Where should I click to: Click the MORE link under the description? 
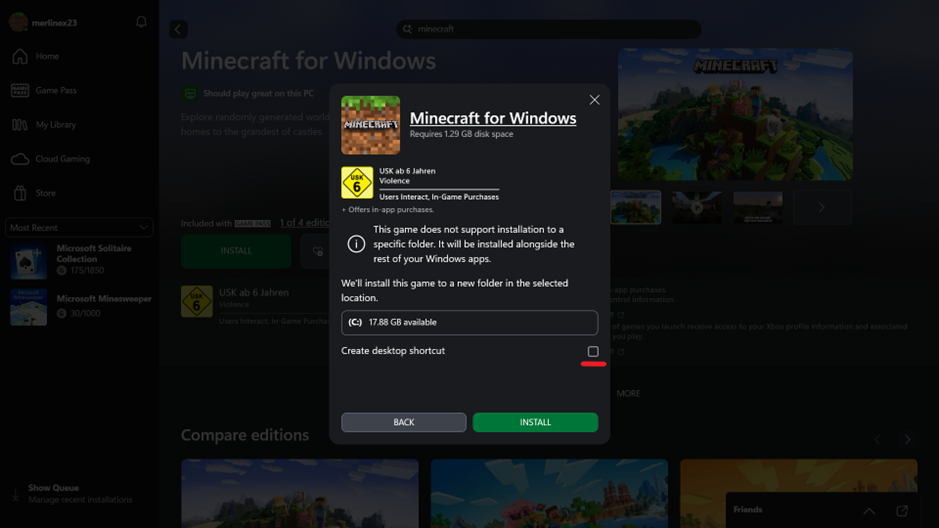[628, 393]
